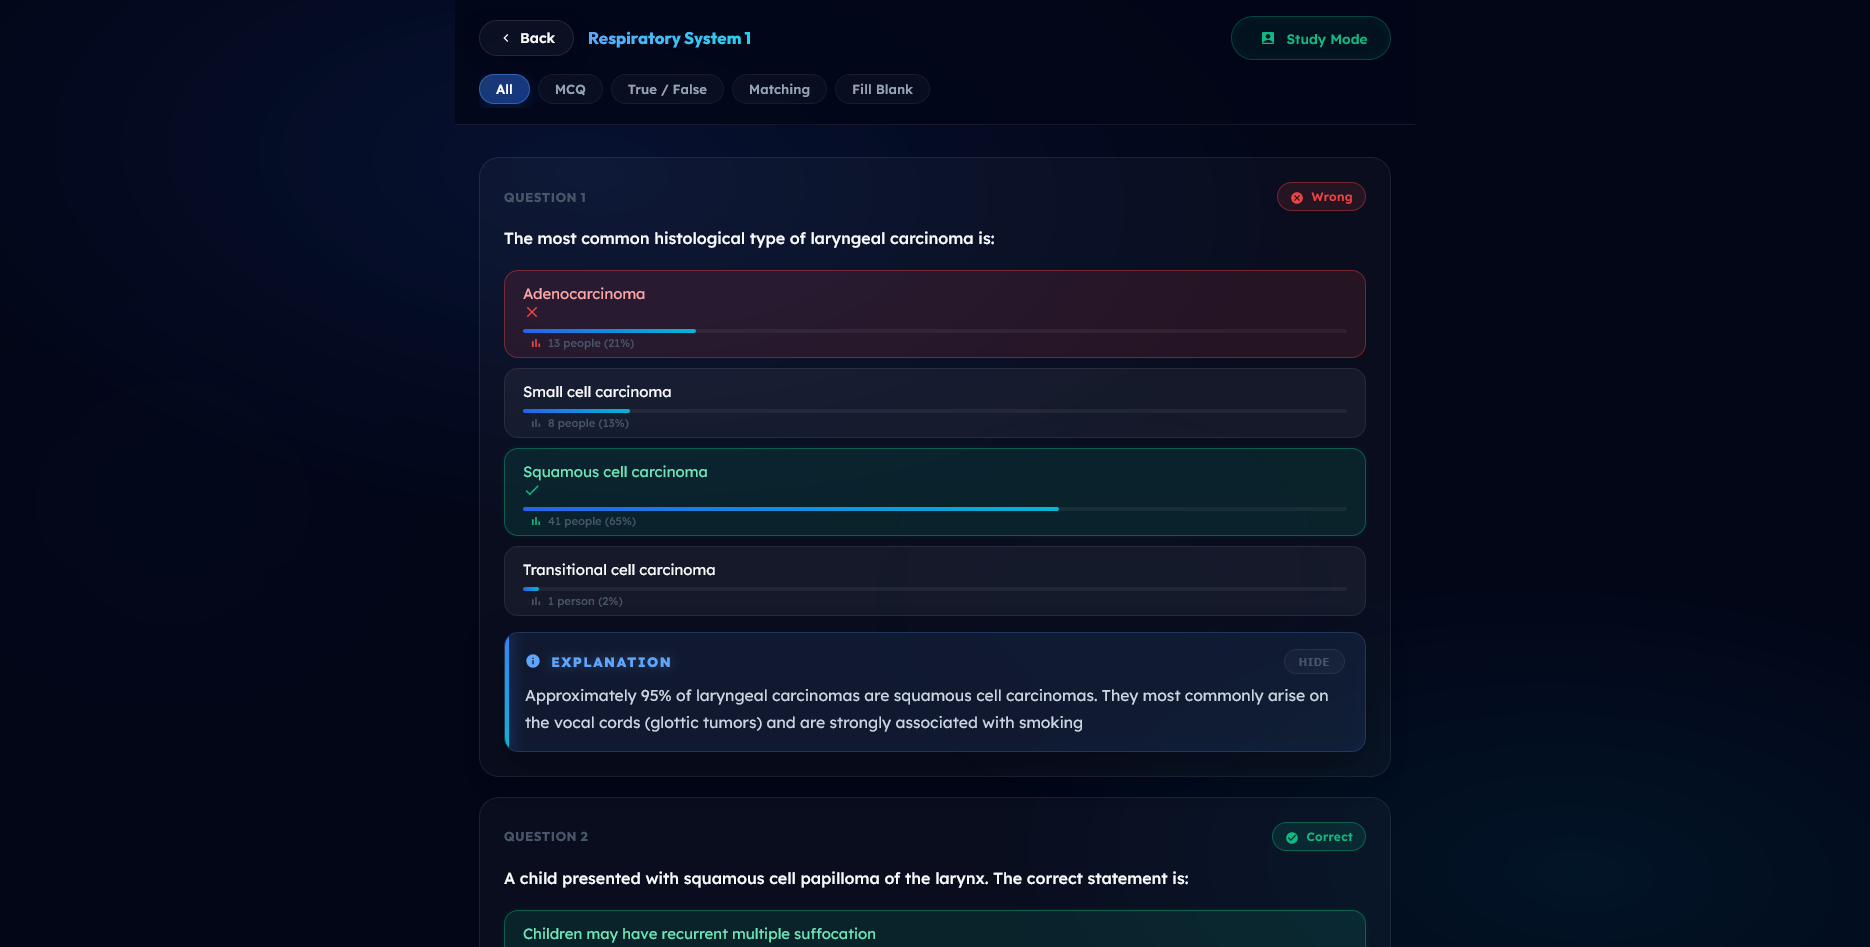The height and width of the screenshot is (947, 1870).
Task: Open Respiratory System 1 title link
Action: (x=668, y=37)
